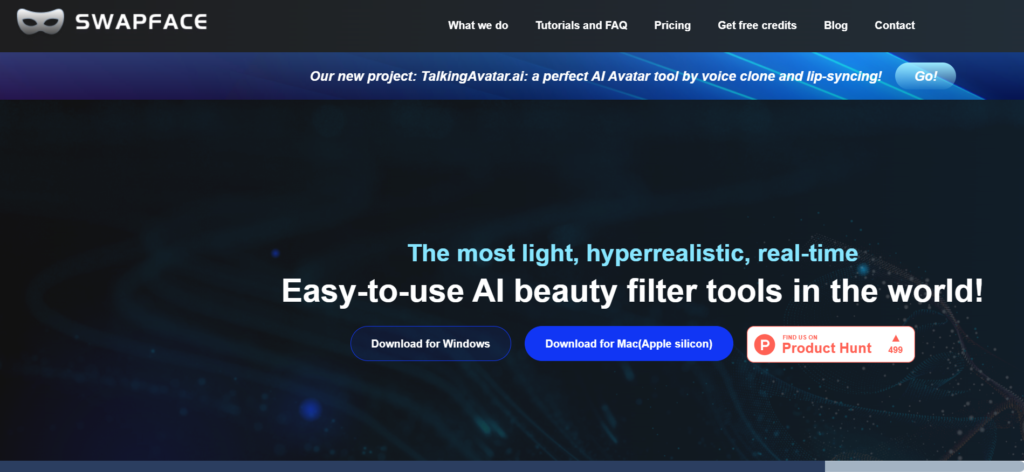Open Get free credits link
1024x472 pixels.
tap(757, 25)
